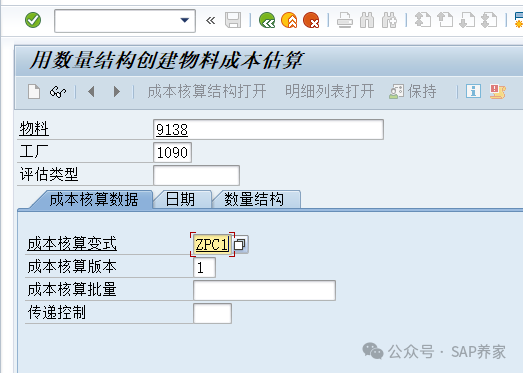The height and width of the screenshot is (373, 523).
Task: Click the Create New Session icon
Action: pyautogui.click(x=519, y=20)
